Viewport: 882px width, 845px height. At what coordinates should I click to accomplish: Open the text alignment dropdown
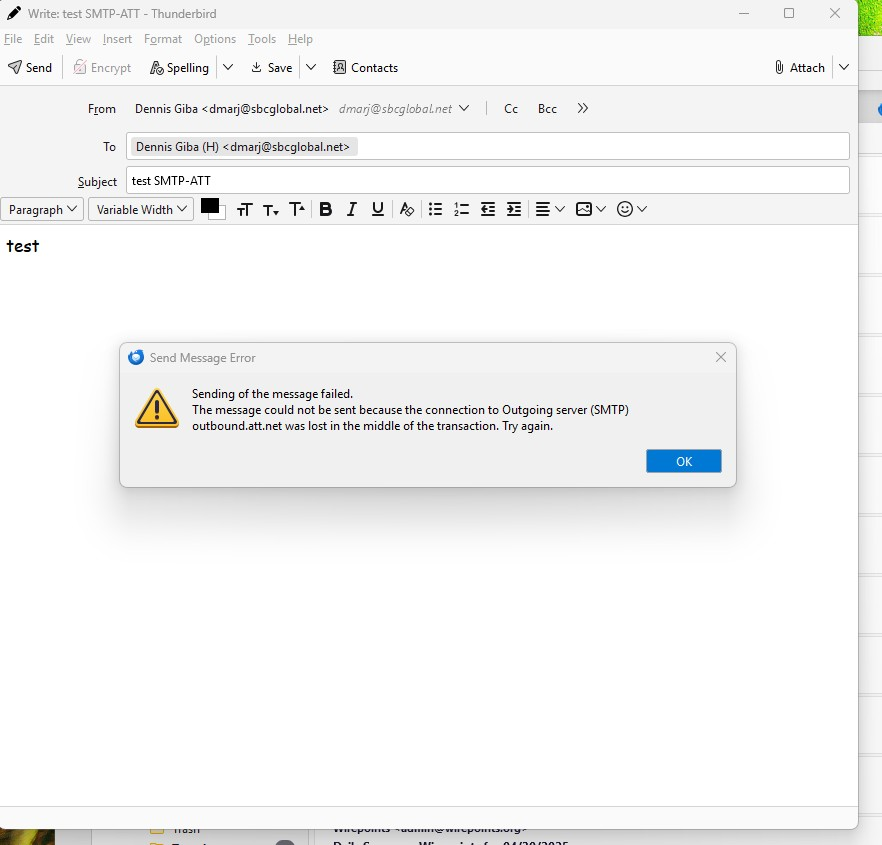(550, 209)
